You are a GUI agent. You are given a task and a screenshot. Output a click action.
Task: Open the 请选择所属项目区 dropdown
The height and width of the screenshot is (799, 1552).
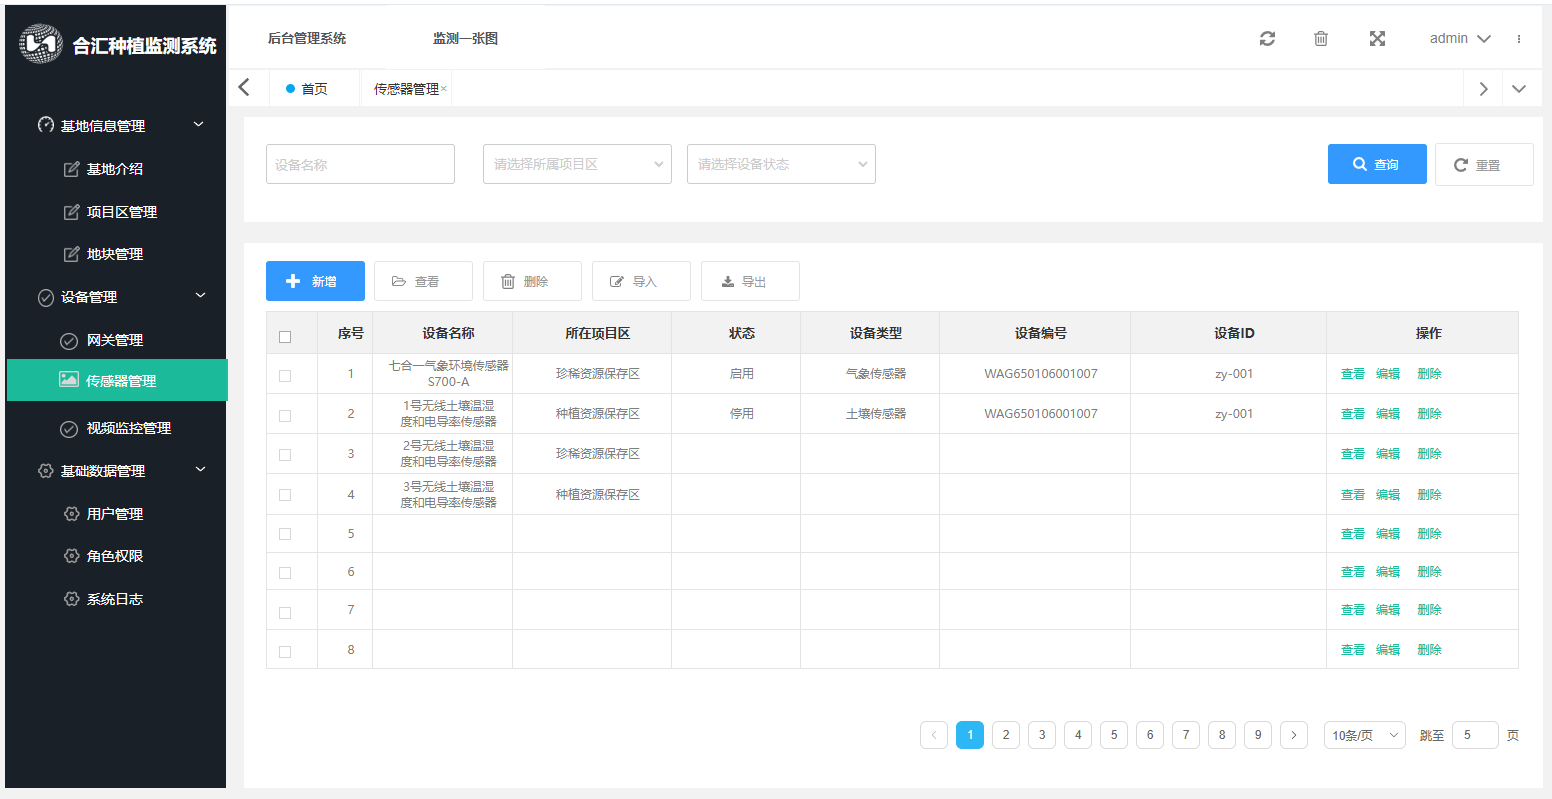(577, 164)
